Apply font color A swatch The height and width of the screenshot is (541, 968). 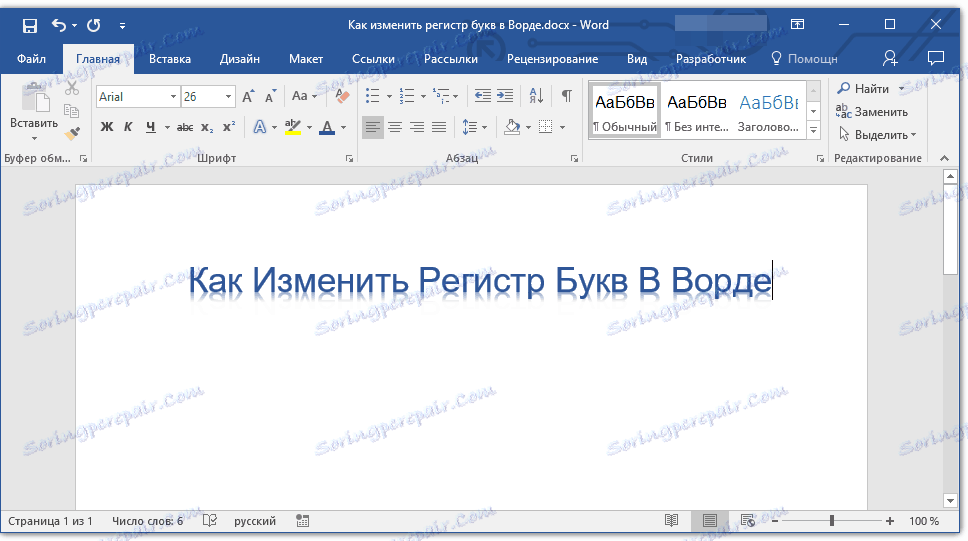click(x=328, y=127)
